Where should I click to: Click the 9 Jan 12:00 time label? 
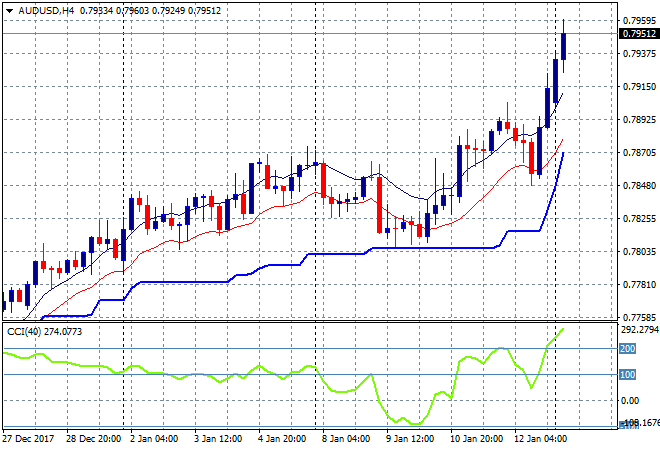[x=410, y=439]
